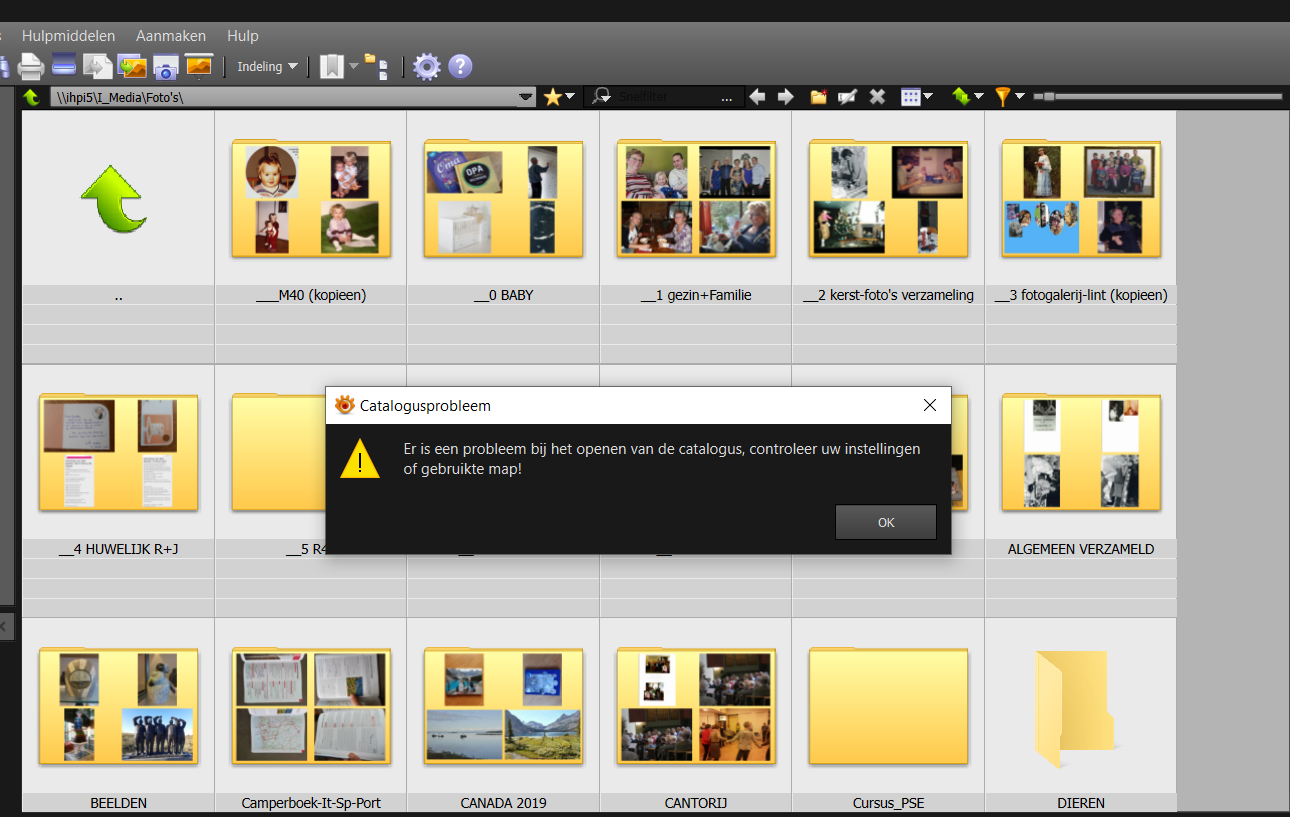This screenshot has height=817, width=1290.
Task: Open the Indeling layout dropdown
Action: click(x=267, y=67)
